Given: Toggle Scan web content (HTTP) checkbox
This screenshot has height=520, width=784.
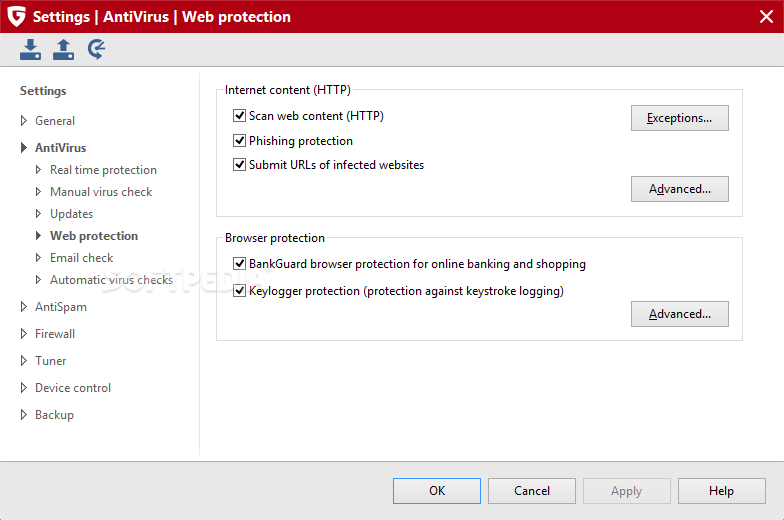Looking at the screenshot, I should click(x=240, y=116).
